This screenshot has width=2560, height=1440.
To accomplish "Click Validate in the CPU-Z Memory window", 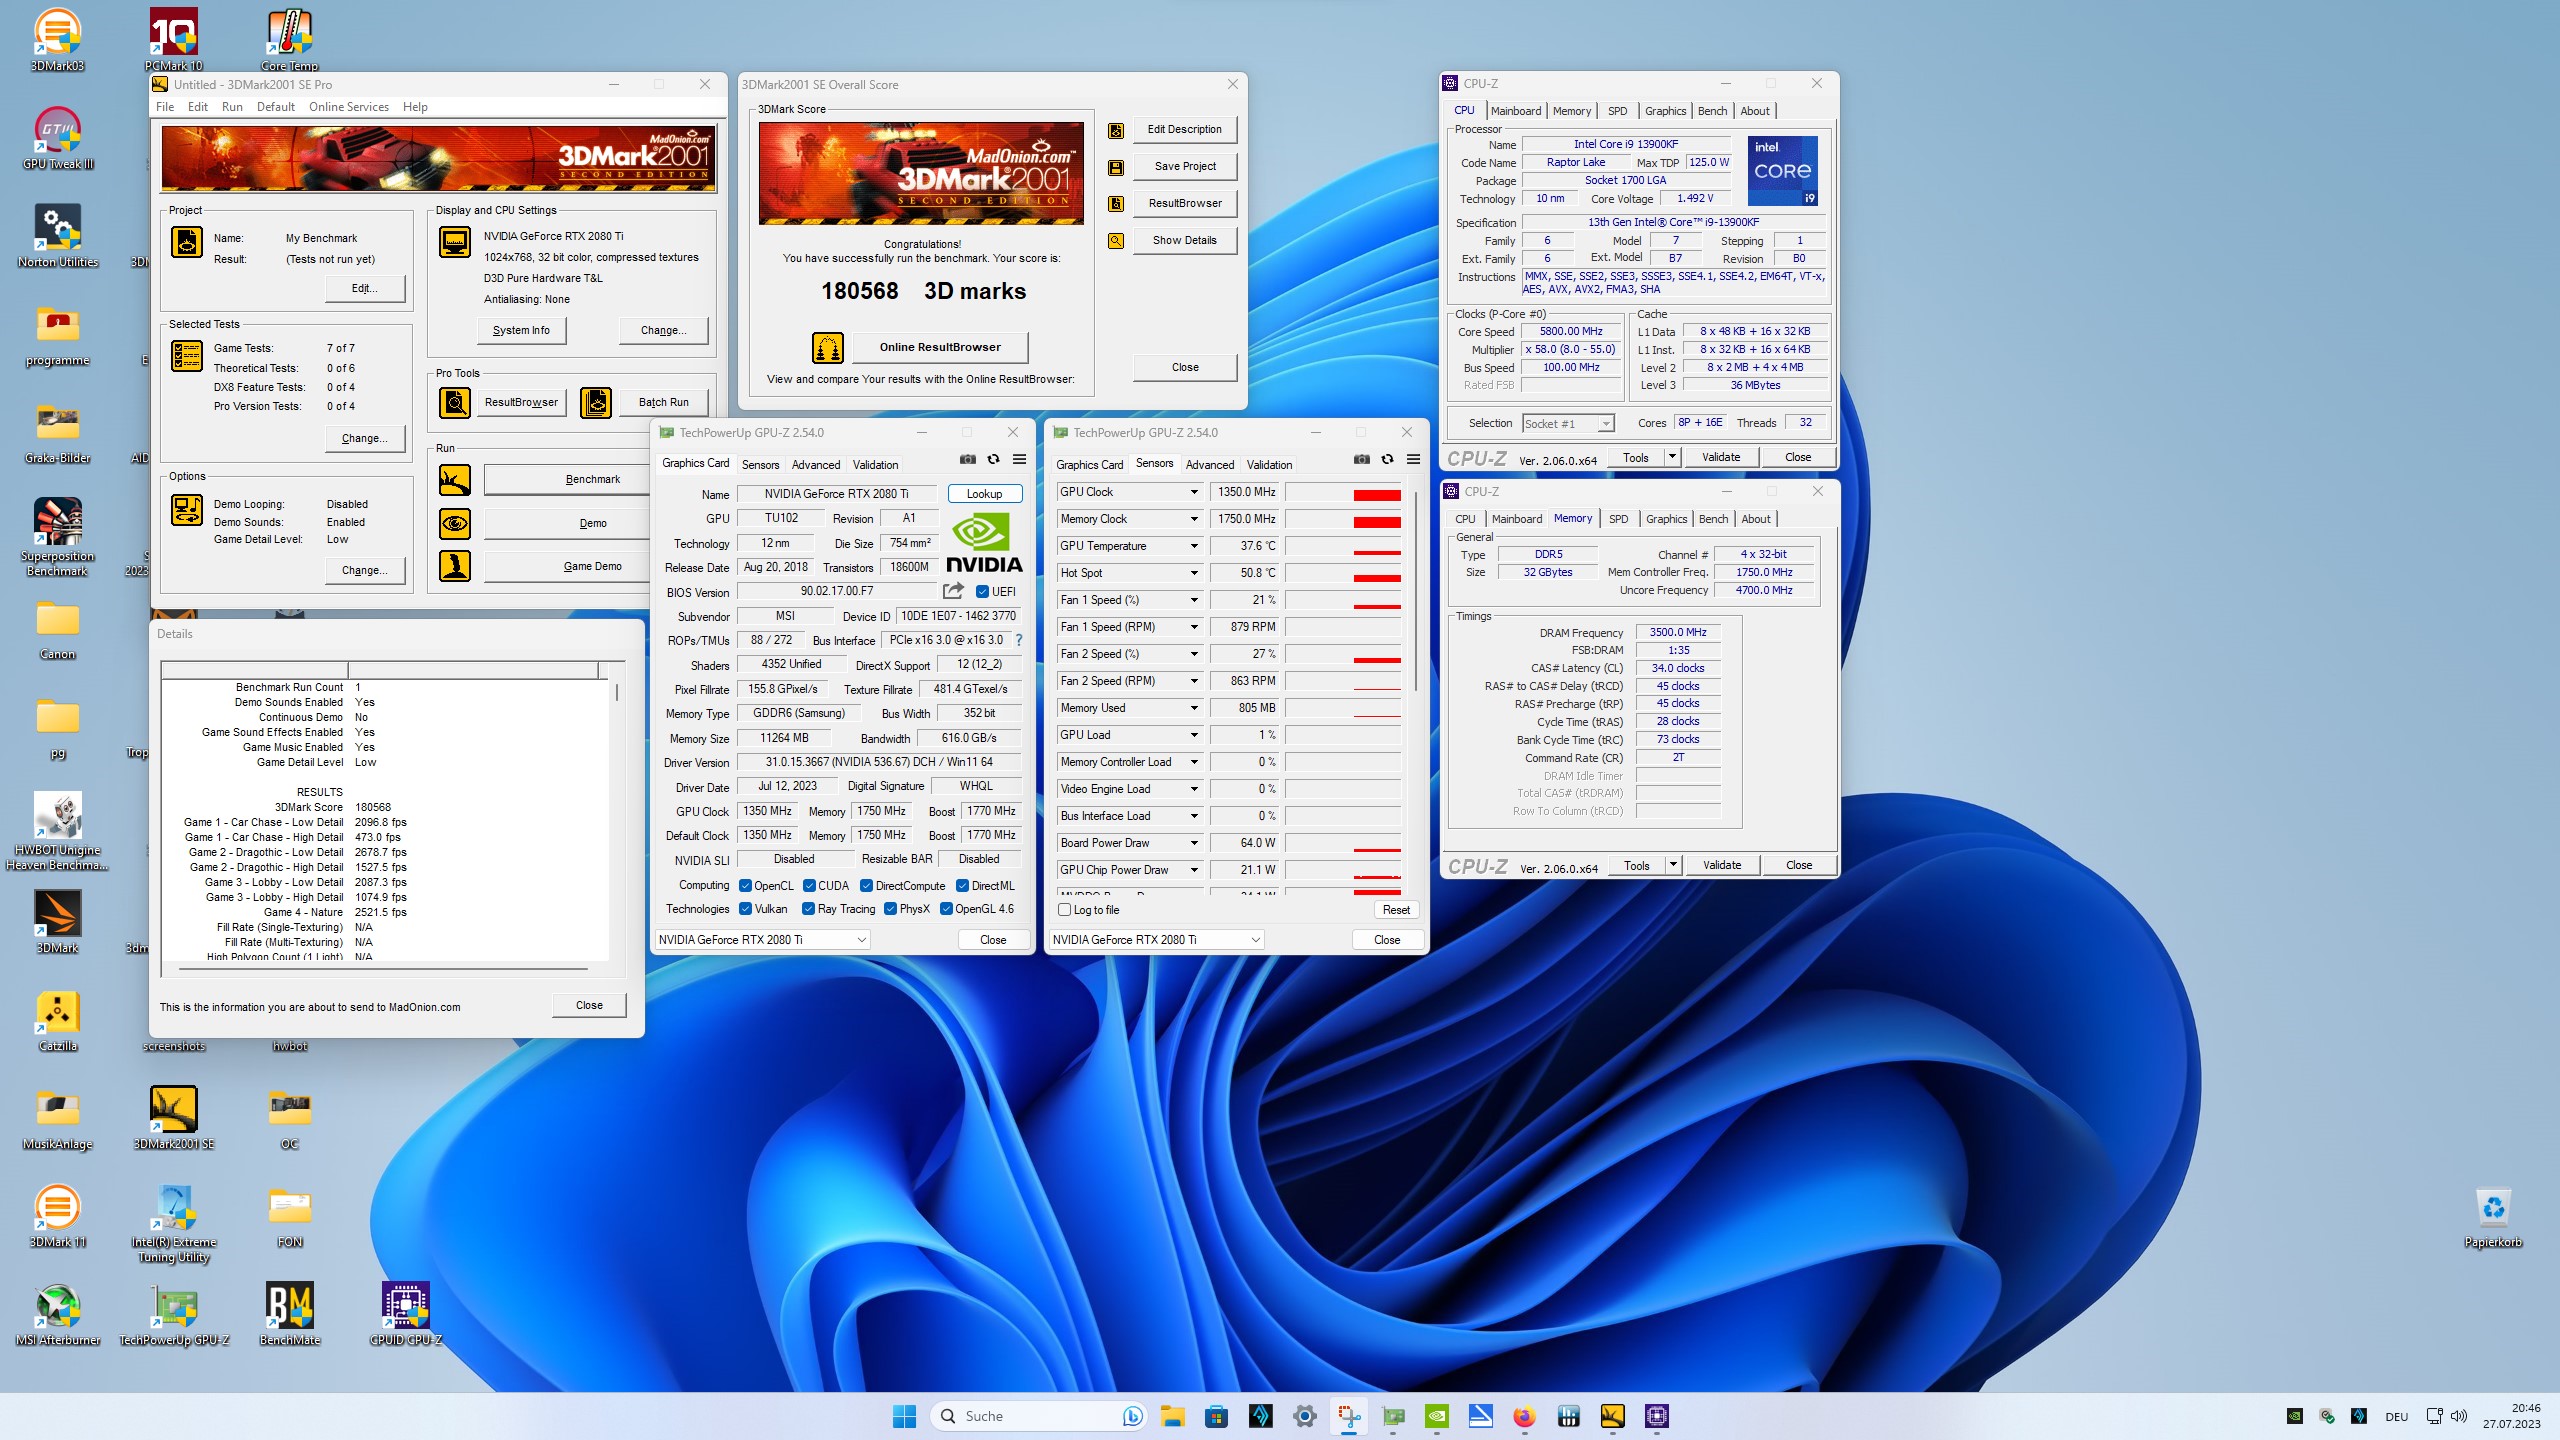I will [1721, 865].
